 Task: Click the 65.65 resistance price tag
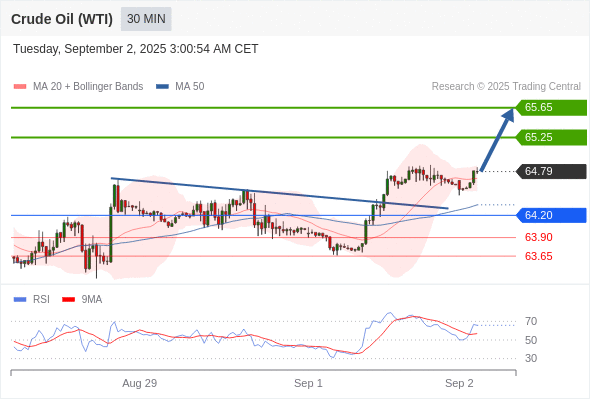pyautogui.click(x=551, y=107)
